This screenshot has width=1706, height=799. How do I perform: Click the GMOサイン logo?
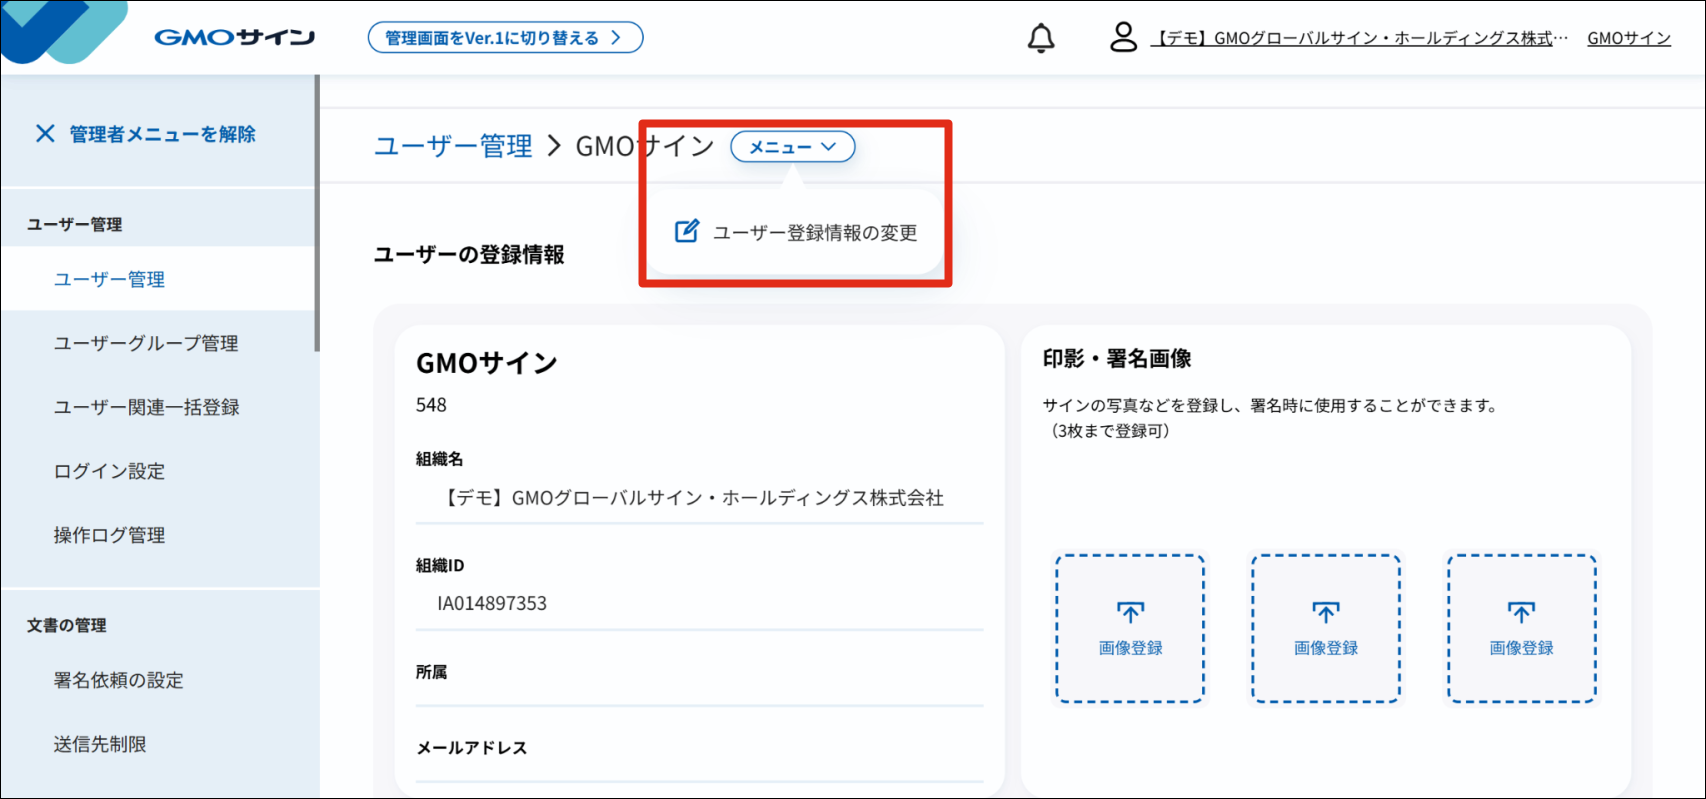[234, 38]
